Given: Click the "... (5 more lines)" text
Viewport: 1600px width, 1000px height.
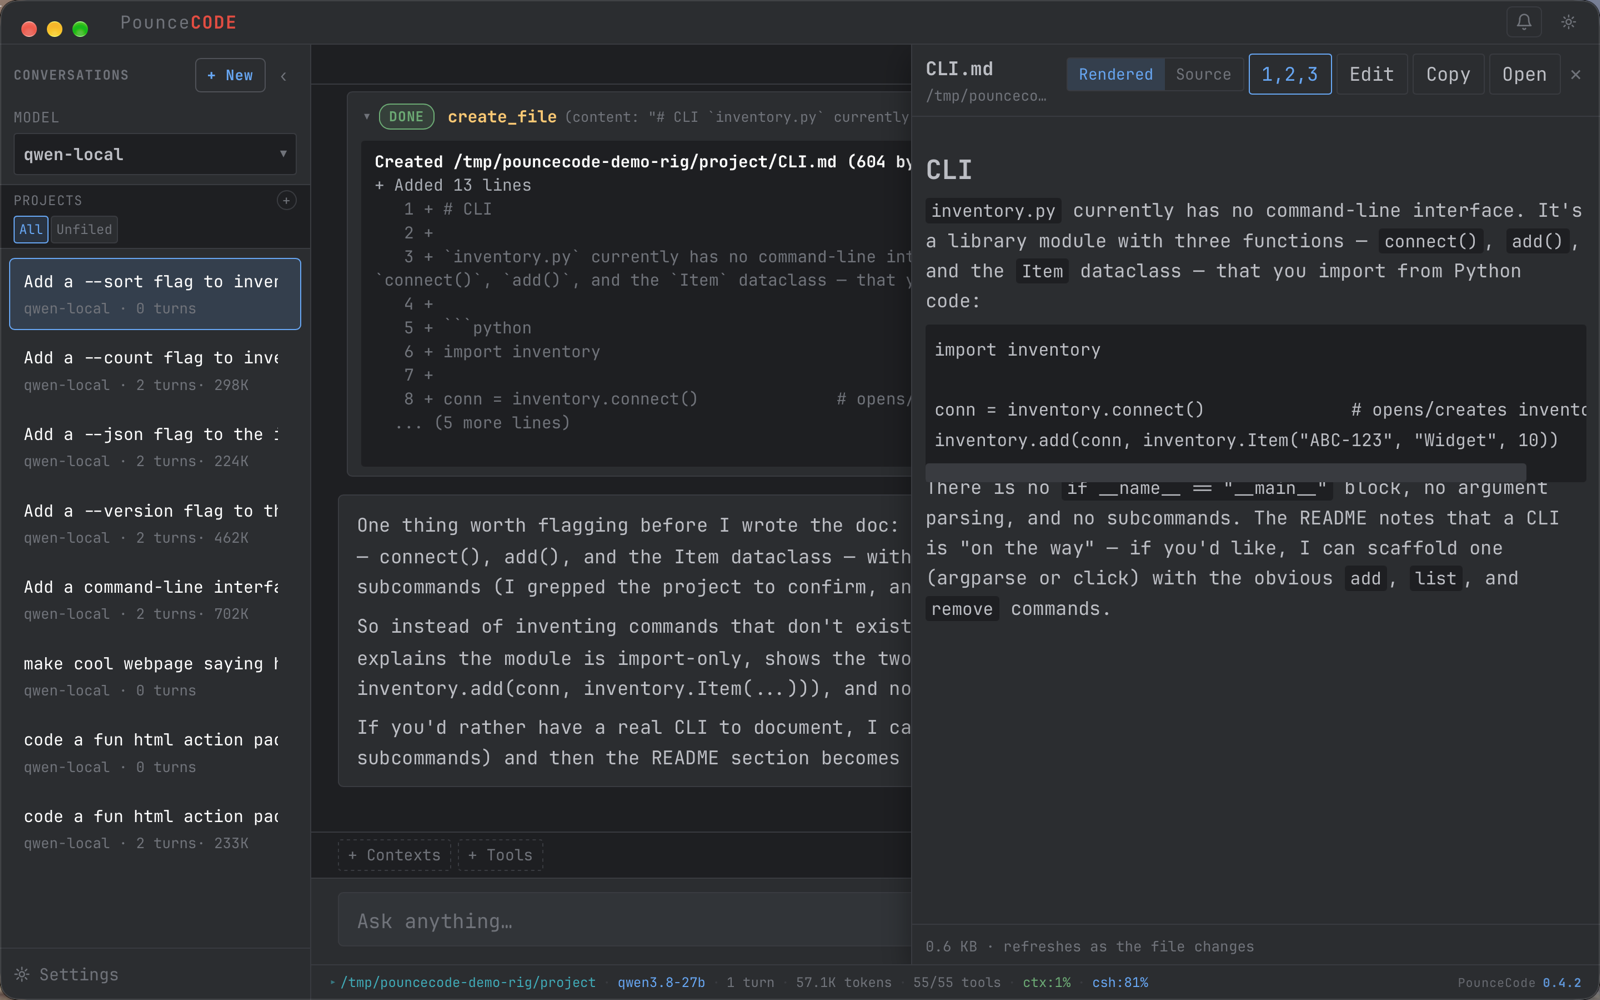Looking at the screenshot, I should [x=482, y=423].
